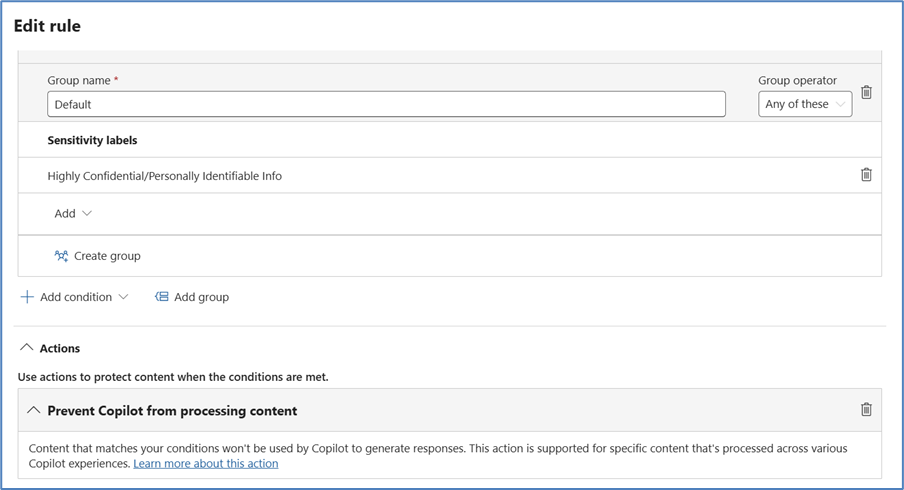Viewport: 904px width, 490px height.
Task: Click the Prevent Copilot from processing content title
Action: [172, 411]
